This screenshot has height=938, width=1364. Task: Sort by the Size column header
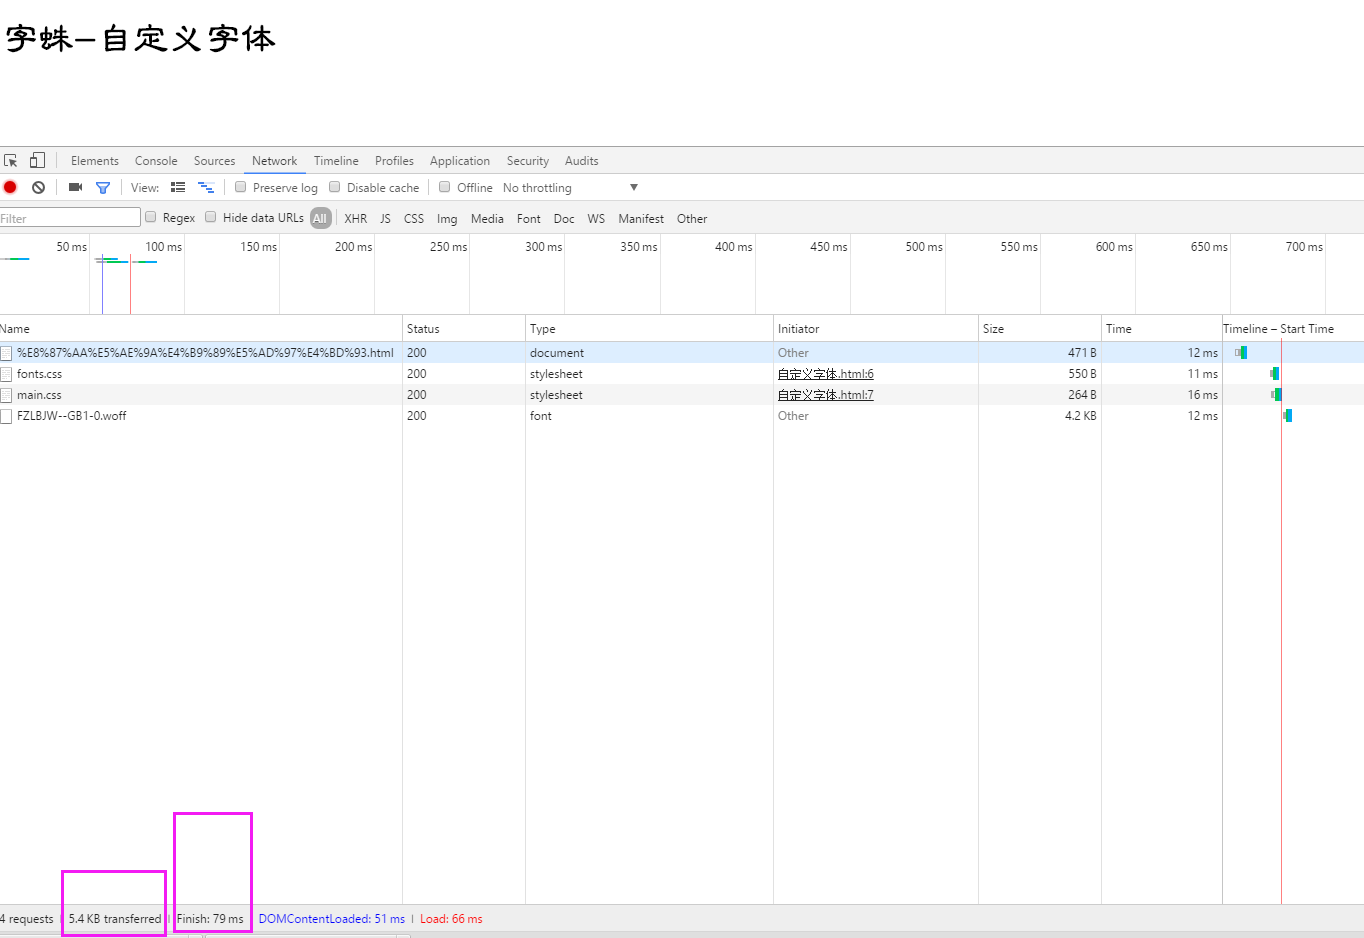click(1040, 329)
